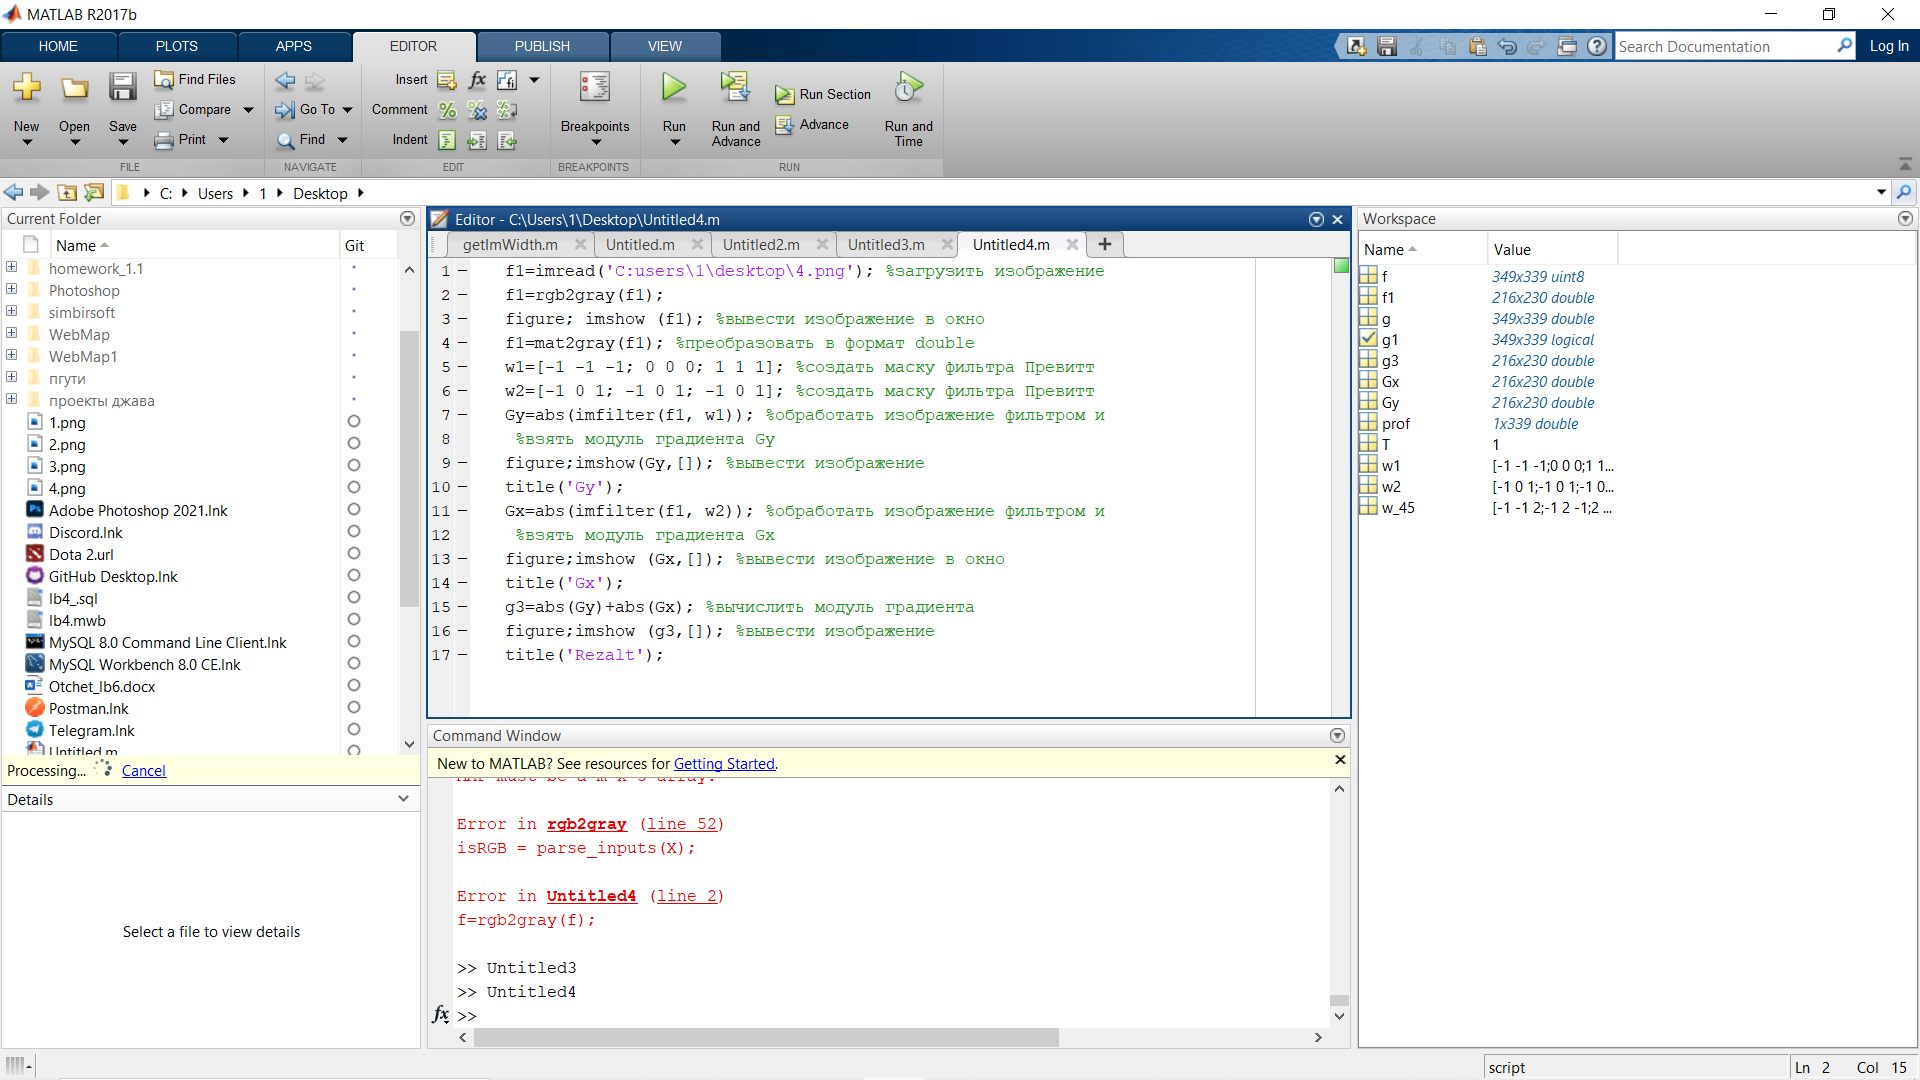This screenshot has height=1080, width=1920.
Task: Run the script with the green Run arrow
Action: point(674,88)
